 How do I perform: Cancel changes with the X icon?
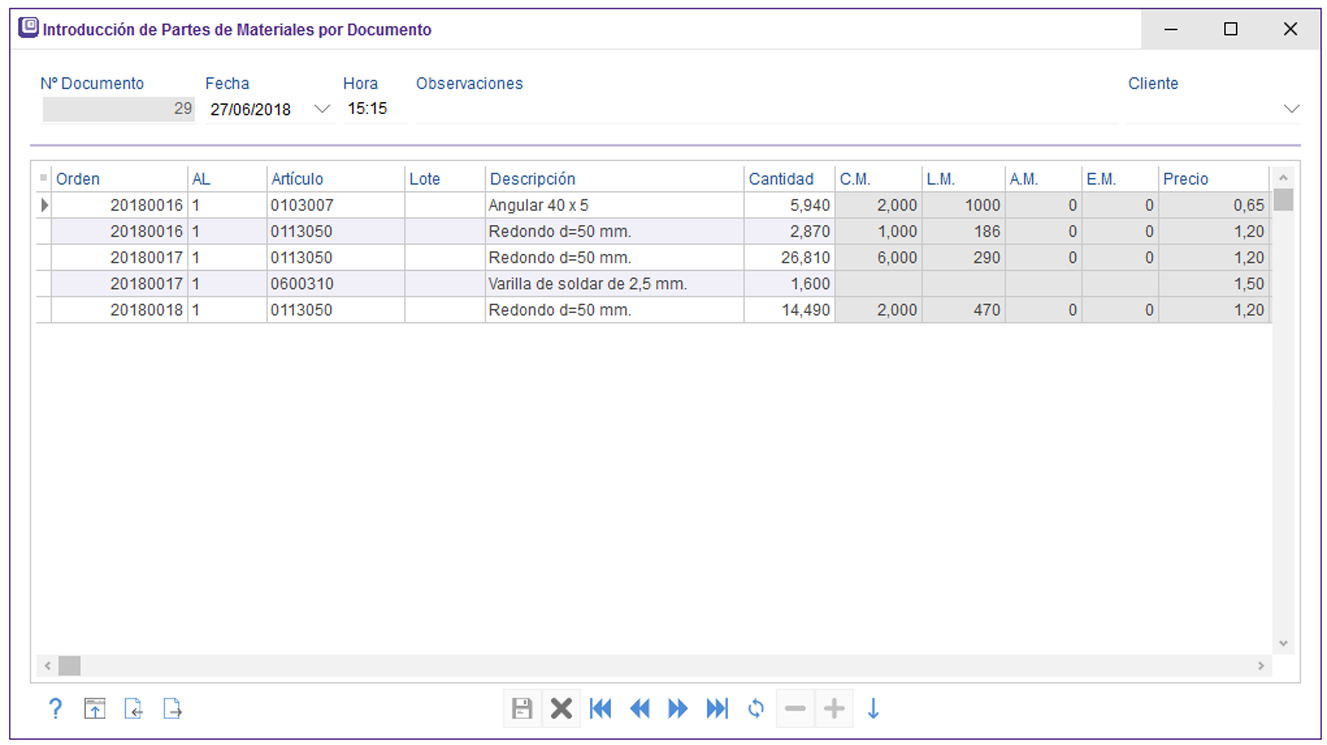[562, 709]
